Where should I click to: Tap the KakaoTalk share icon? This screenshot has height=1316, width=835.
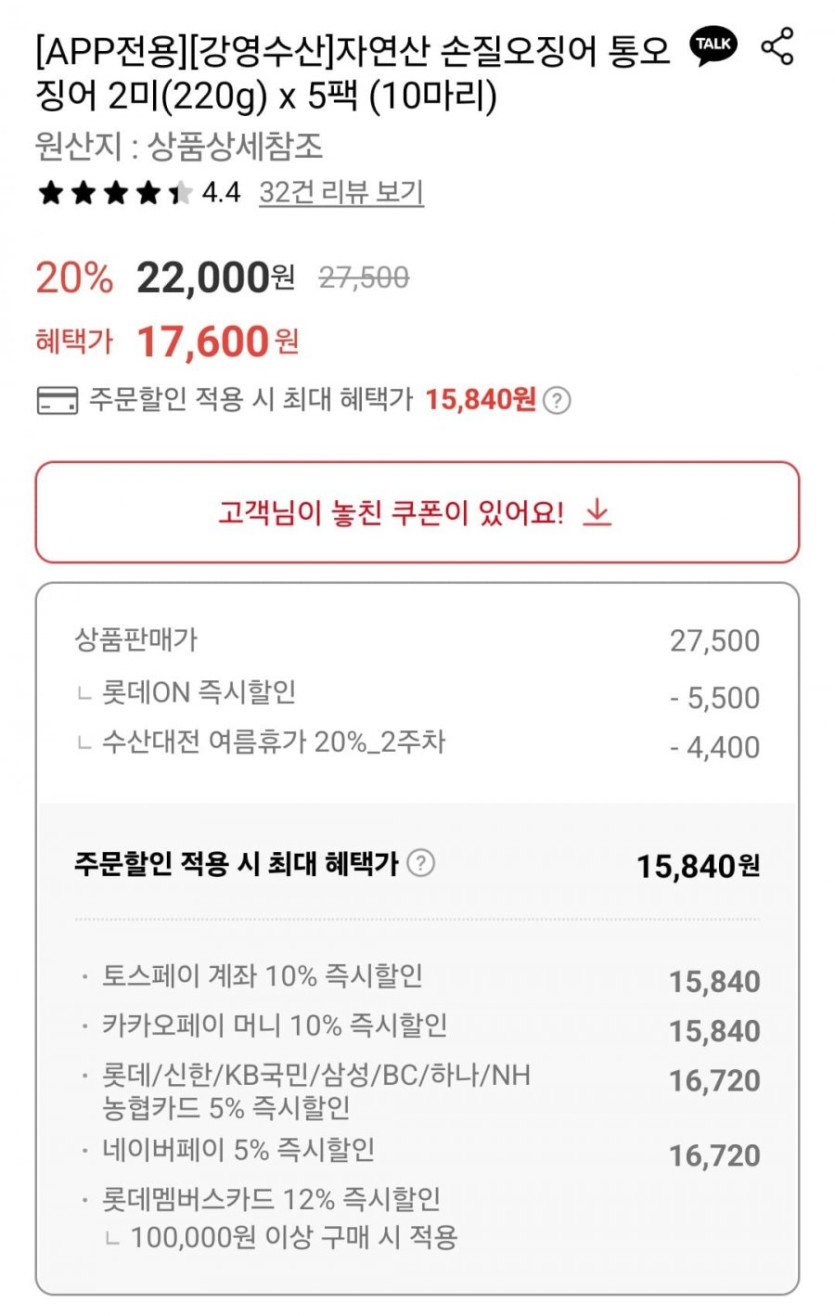(x=714, y=47)
